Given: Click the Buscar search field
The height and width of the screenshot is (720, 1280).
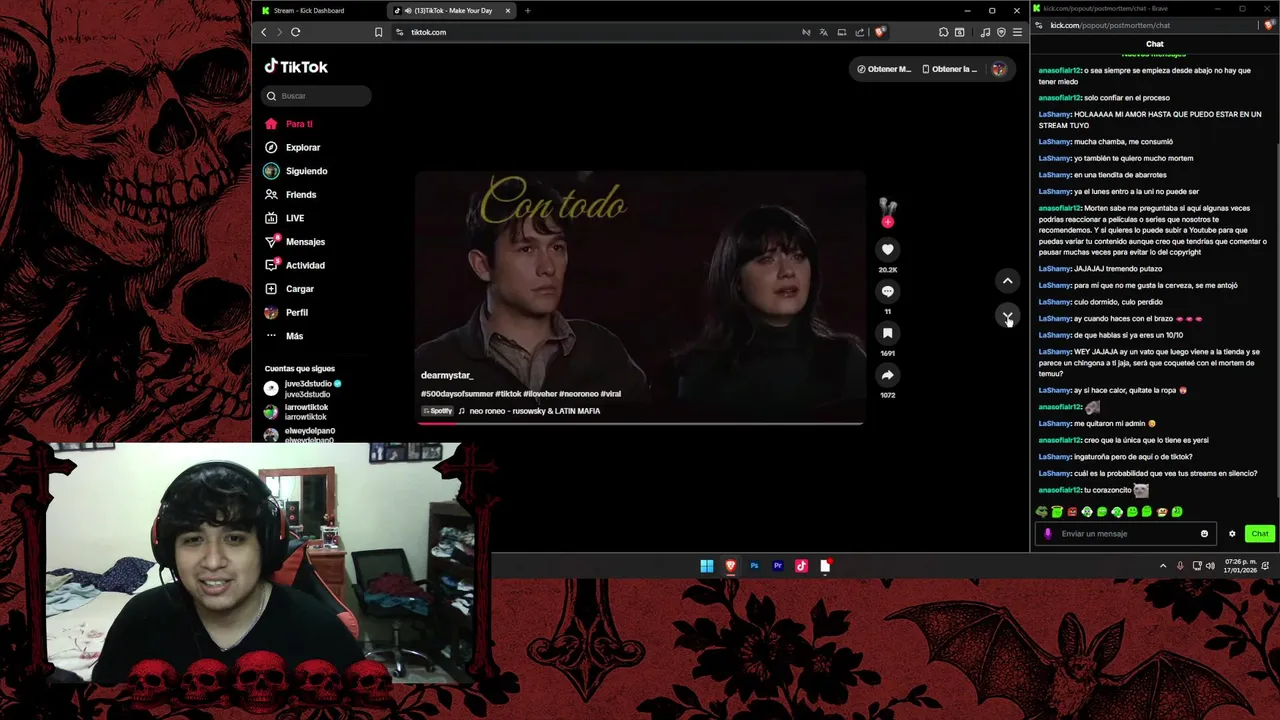Looking at the screenshot, I should pyautogui.click(x=317, y=96).
